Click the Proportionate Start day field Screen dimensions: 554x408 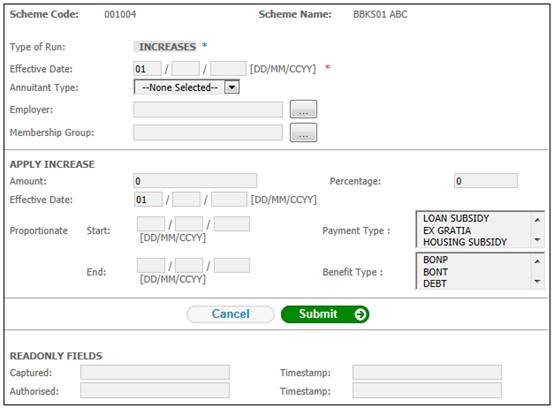[x=151, y=224]
